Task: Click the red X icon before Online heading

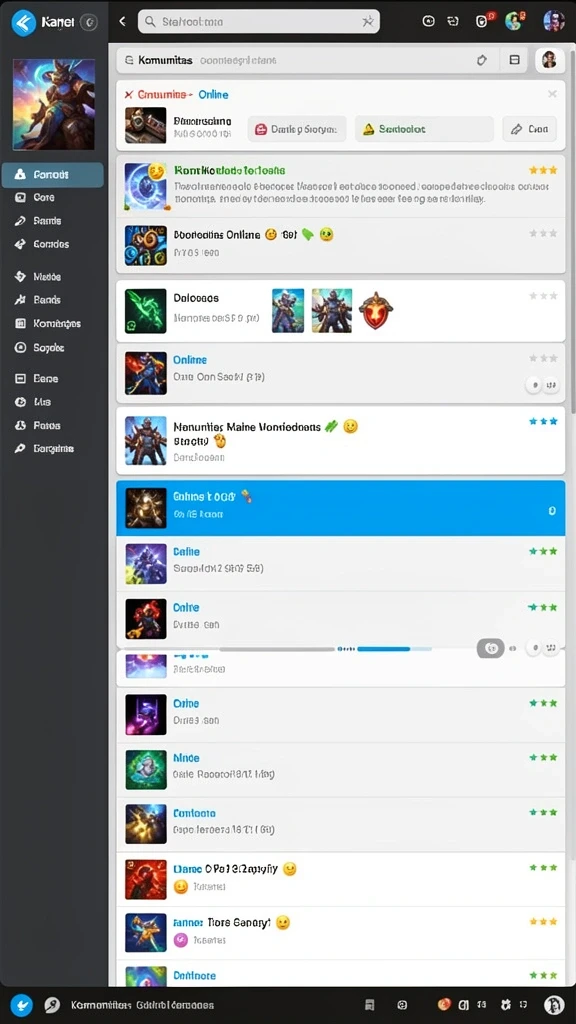Action: coord(129,95)
